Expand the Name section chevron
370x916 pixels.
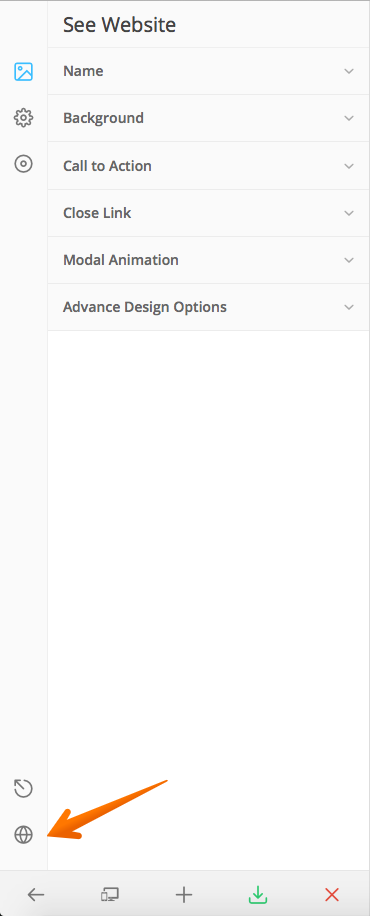tap(349, 71)
